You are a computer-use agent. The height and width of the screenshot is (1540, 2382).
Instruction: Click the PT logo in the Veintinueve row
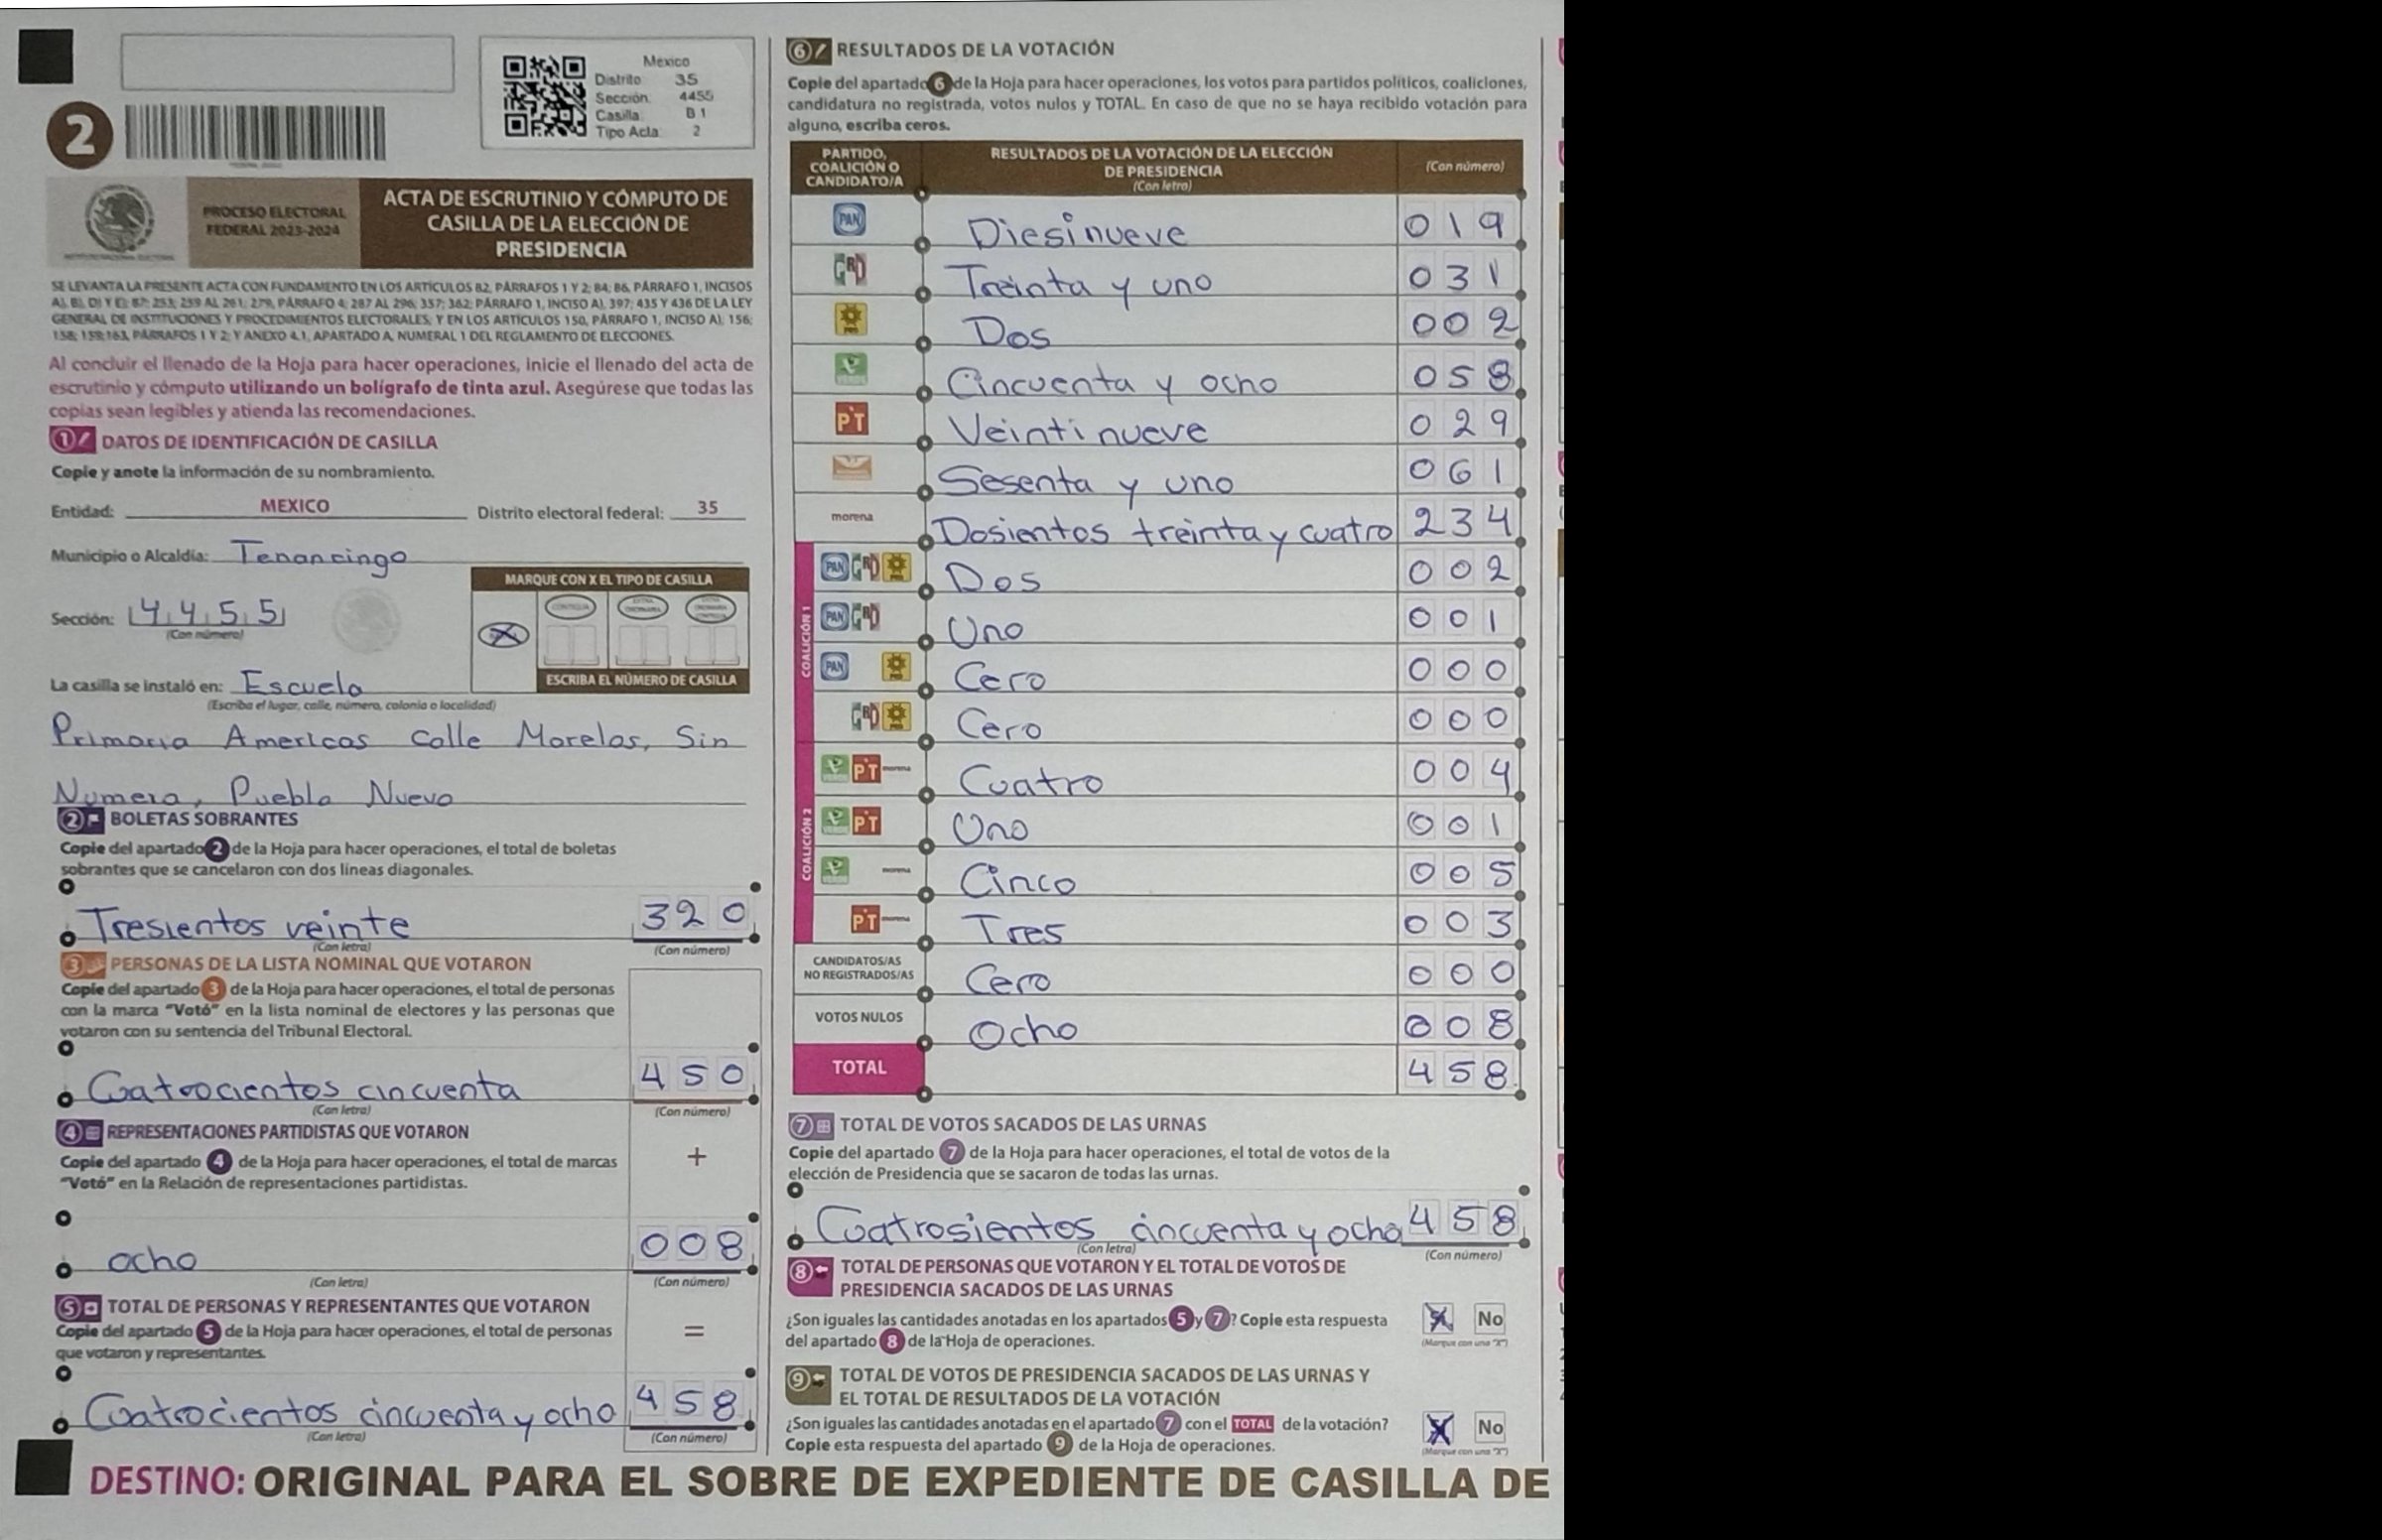click(852, 420)
